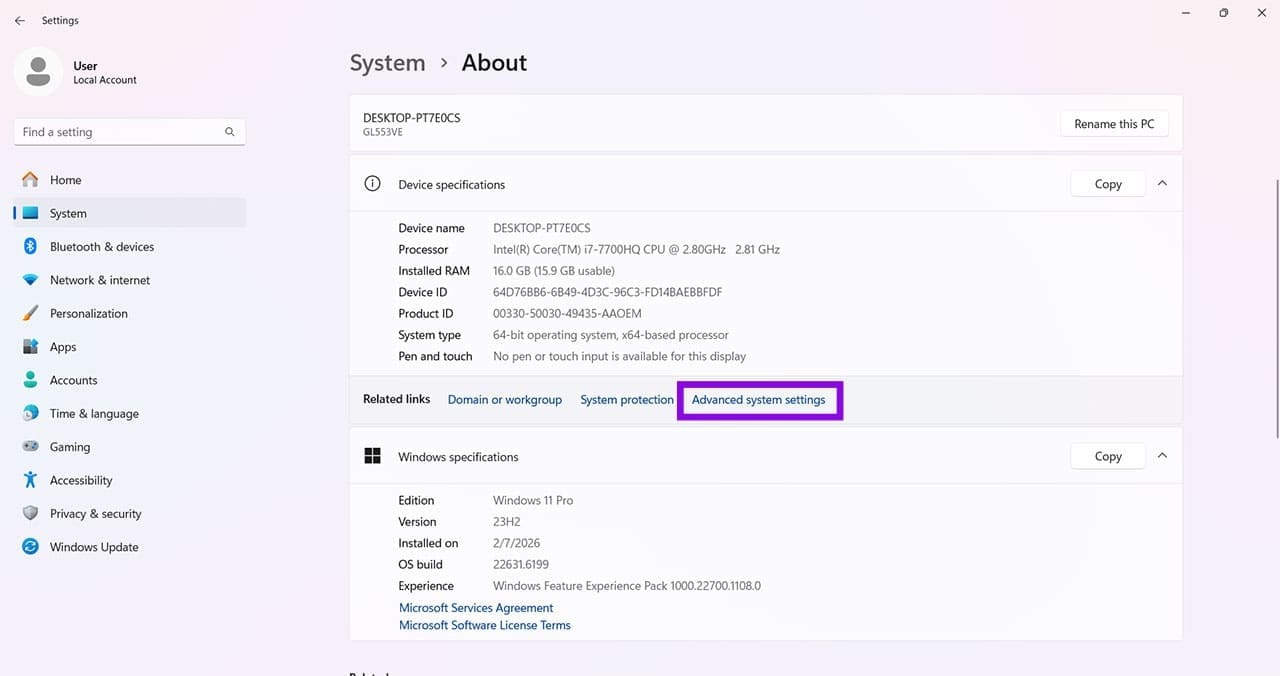Click the back arrow in Settings title bar

19,20
